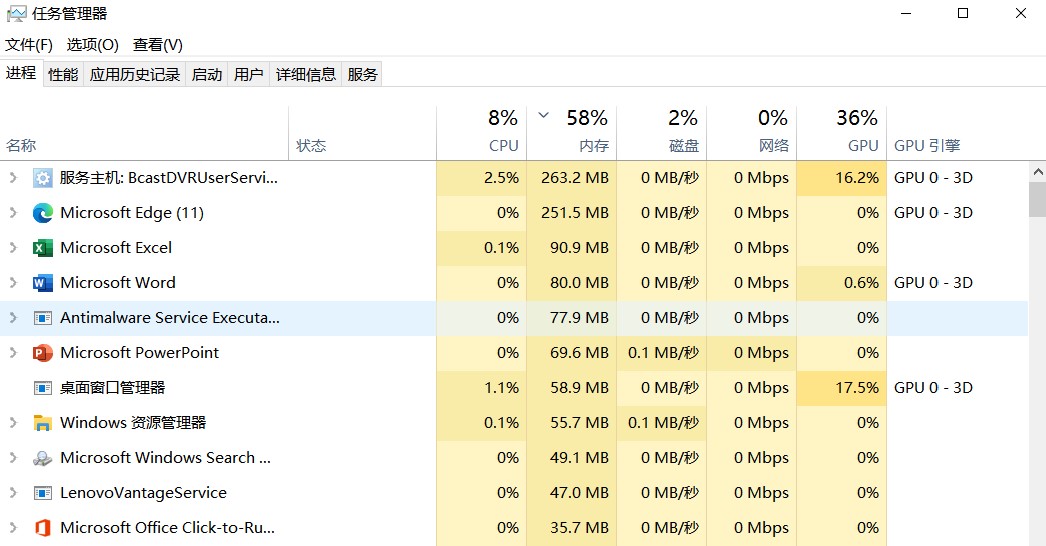Screen dimensions: 1046x546
Task: Click the LenovoVantageService process icon
Action: click(x=43, y=493)
